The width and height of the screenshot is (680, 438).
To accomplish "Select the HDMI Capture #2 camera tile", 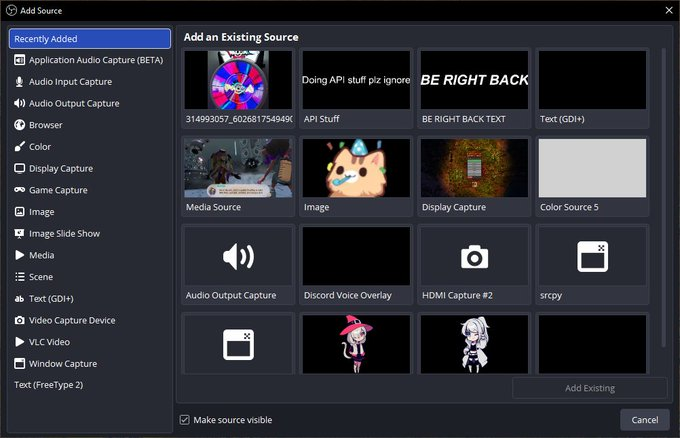I will pos(474,264).
